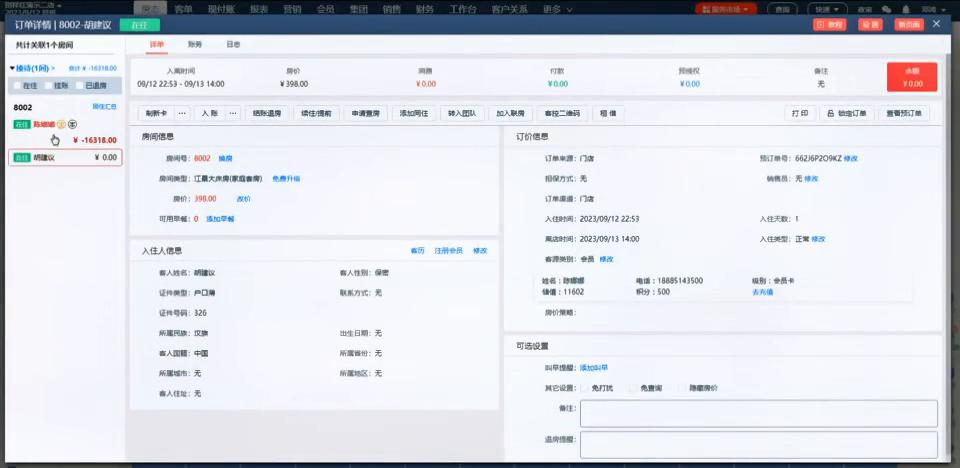Click the bell notification icon in top bar
The image size is (960, 468).
tap(906, 10)
